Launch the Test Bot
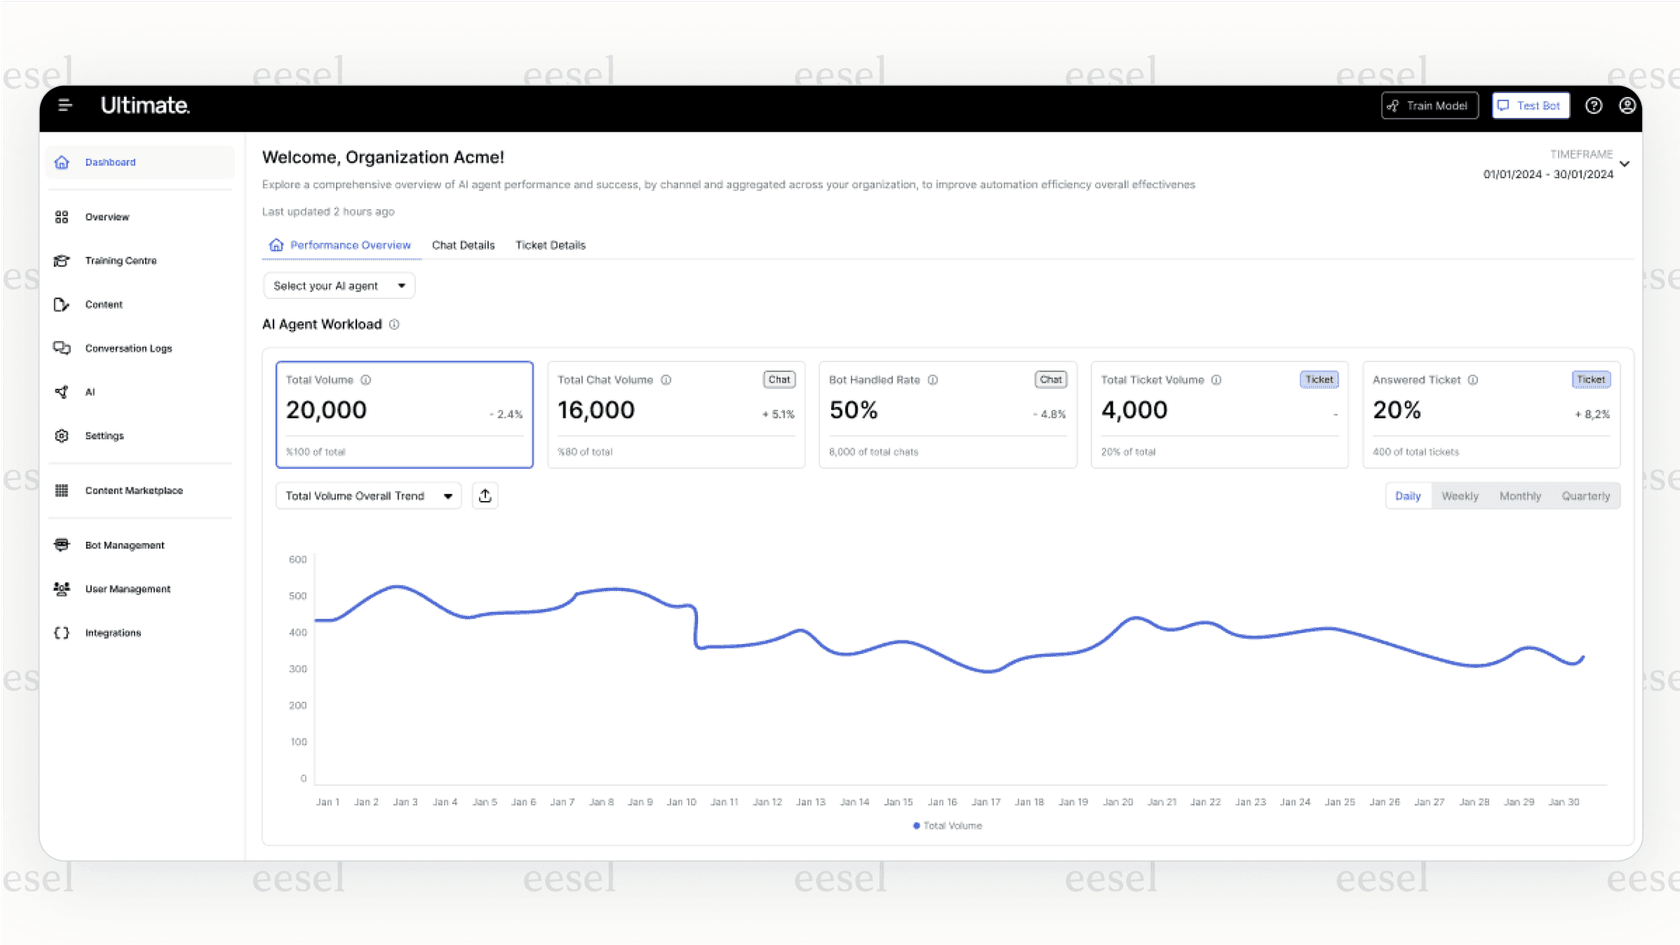1680x945 pixels. pos(1530,105)
